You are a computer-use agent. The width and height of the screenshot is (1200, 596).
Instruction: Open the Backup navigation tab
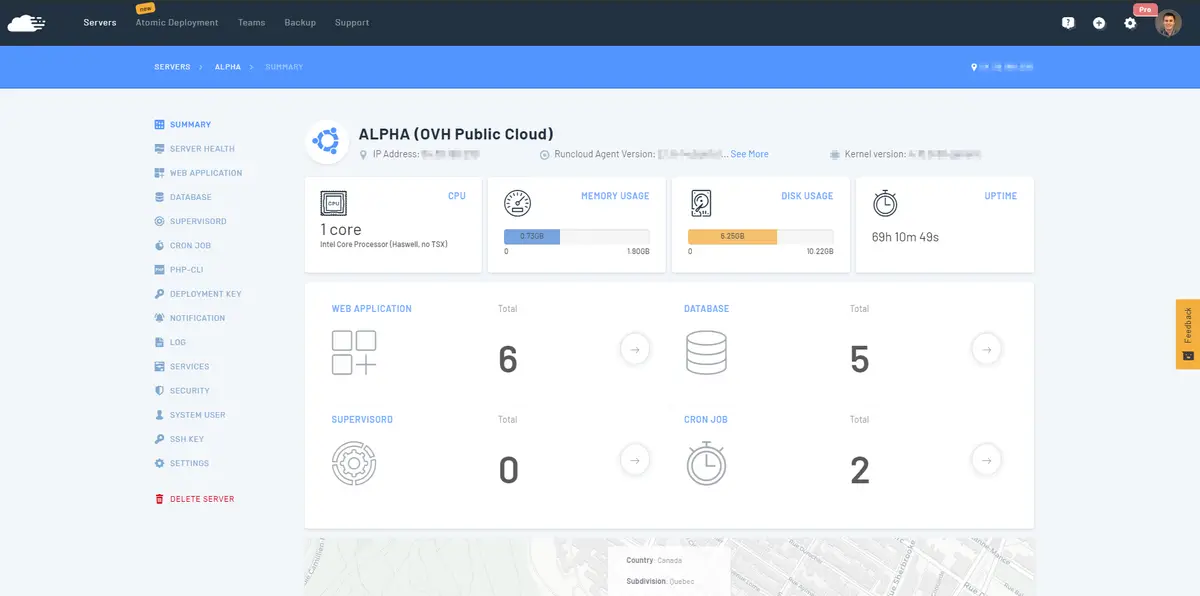click(300, 23)
